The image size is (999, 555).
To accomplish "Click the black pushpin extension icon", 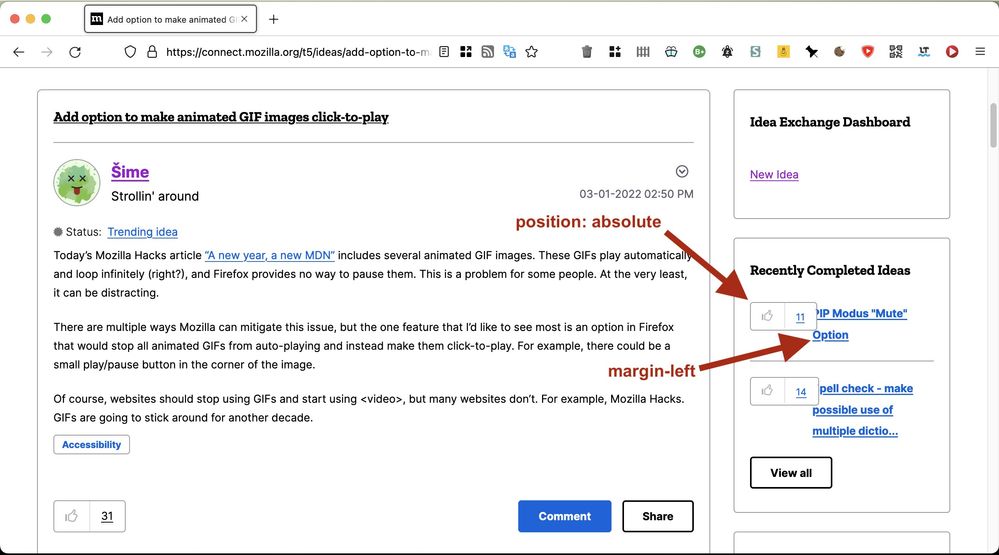I will click(811, 52).
